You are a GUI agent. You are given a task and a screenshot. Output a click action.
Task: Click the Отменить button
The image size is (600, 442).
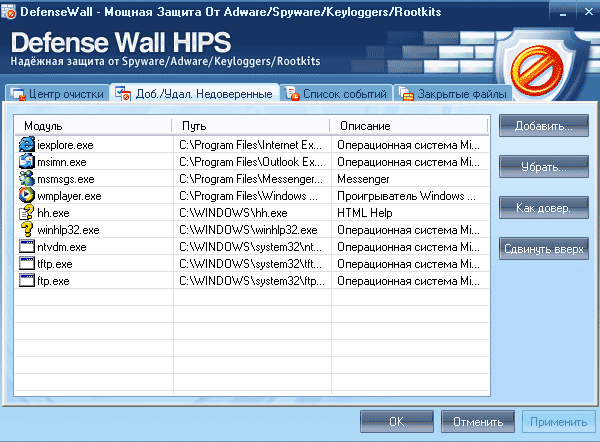click(x=478, y=422)
